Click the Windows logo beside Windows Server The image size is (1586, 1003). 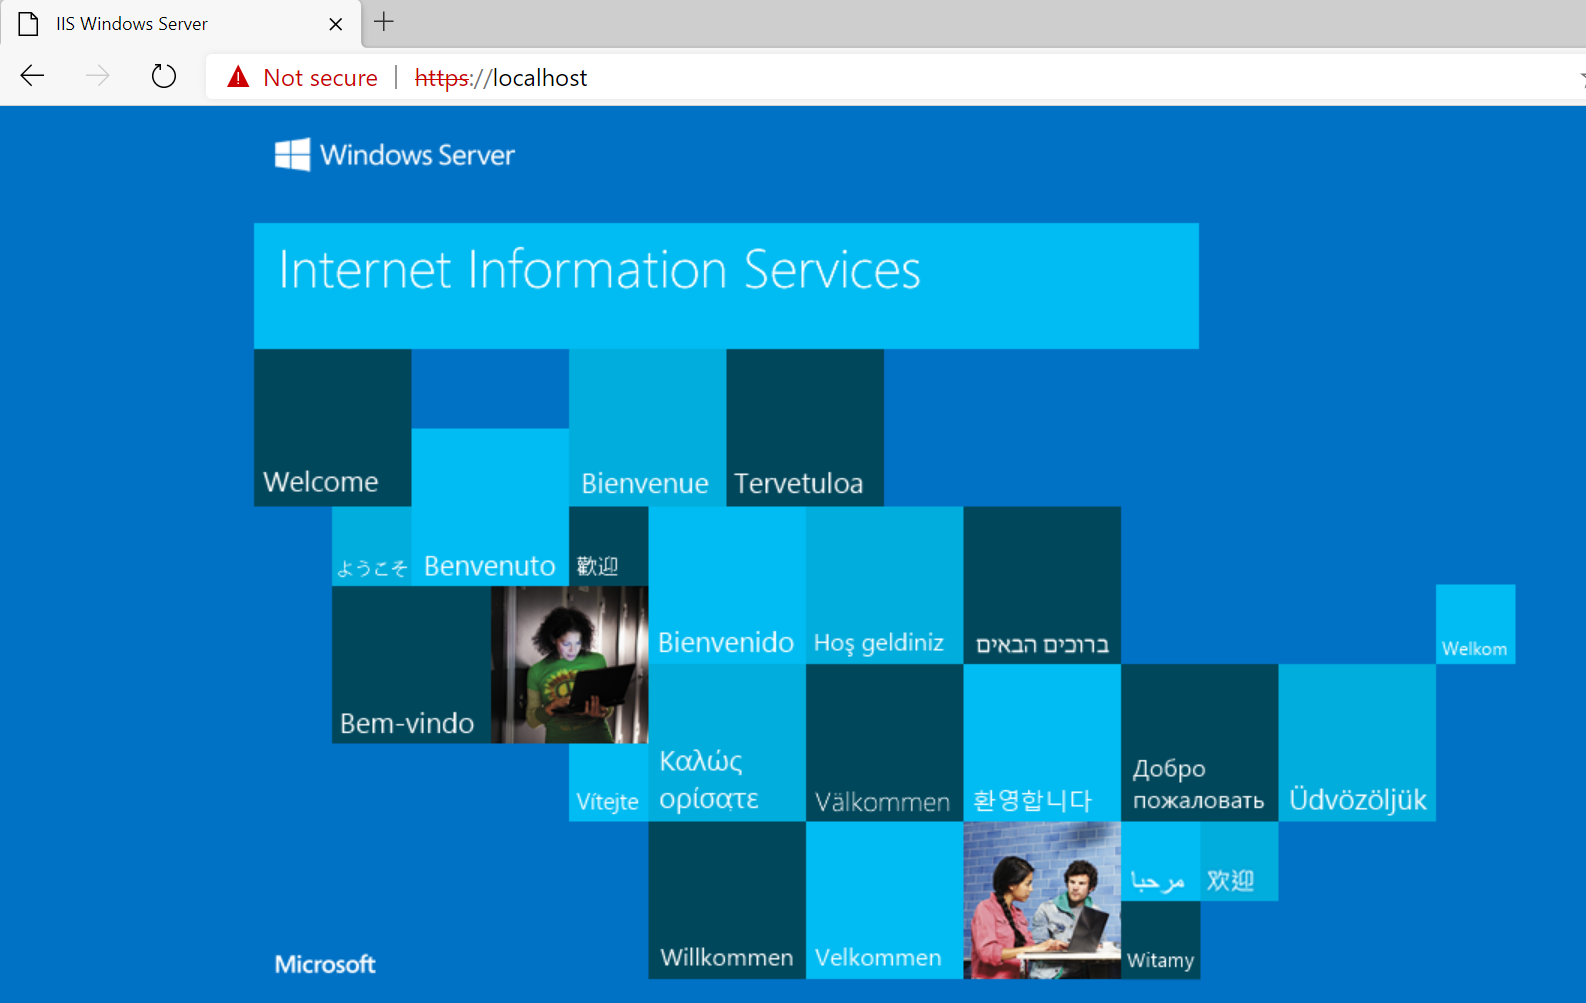click(293, 155)
